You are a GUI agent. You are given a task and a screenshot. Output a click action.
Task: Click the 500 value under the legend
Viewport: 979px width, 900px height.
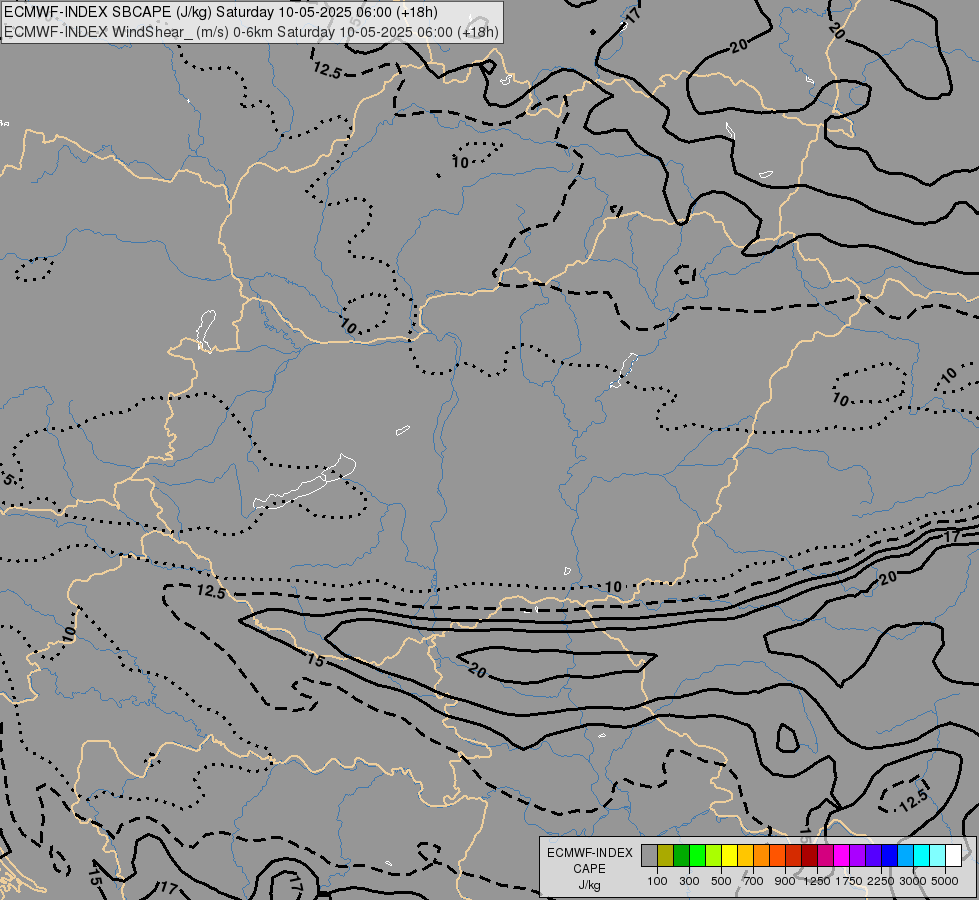pyautogui.click(x=721, y=881)
